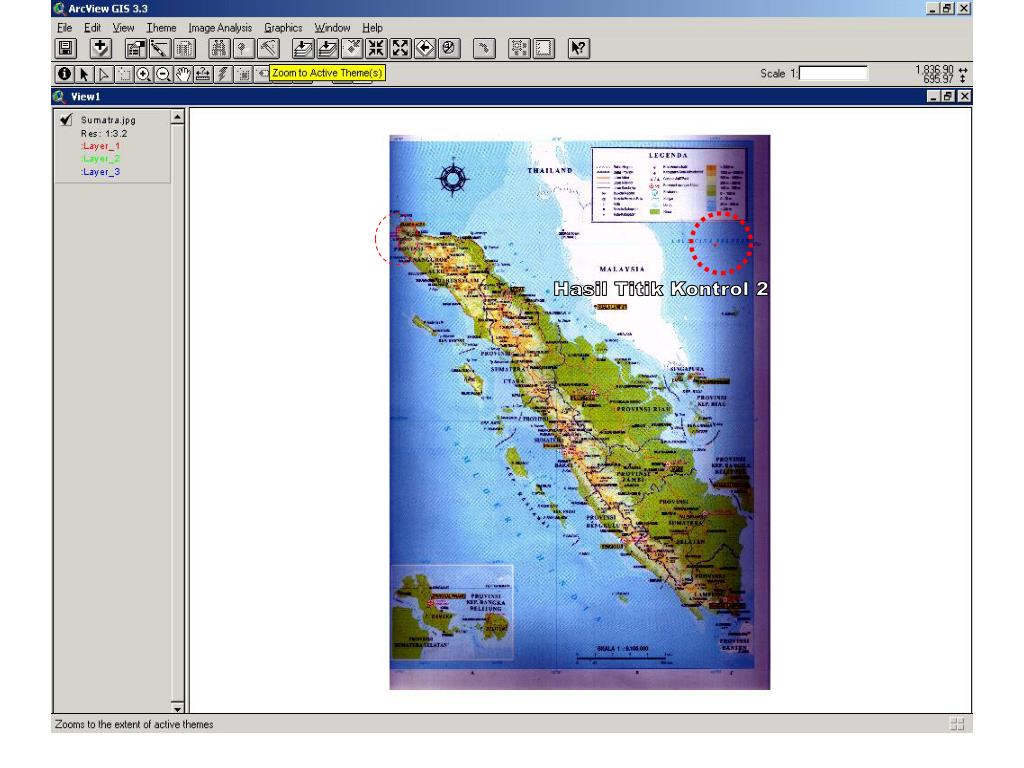Open the Window menu
Viewport: 1024px width, 768px height.
[x=332, y=27]
